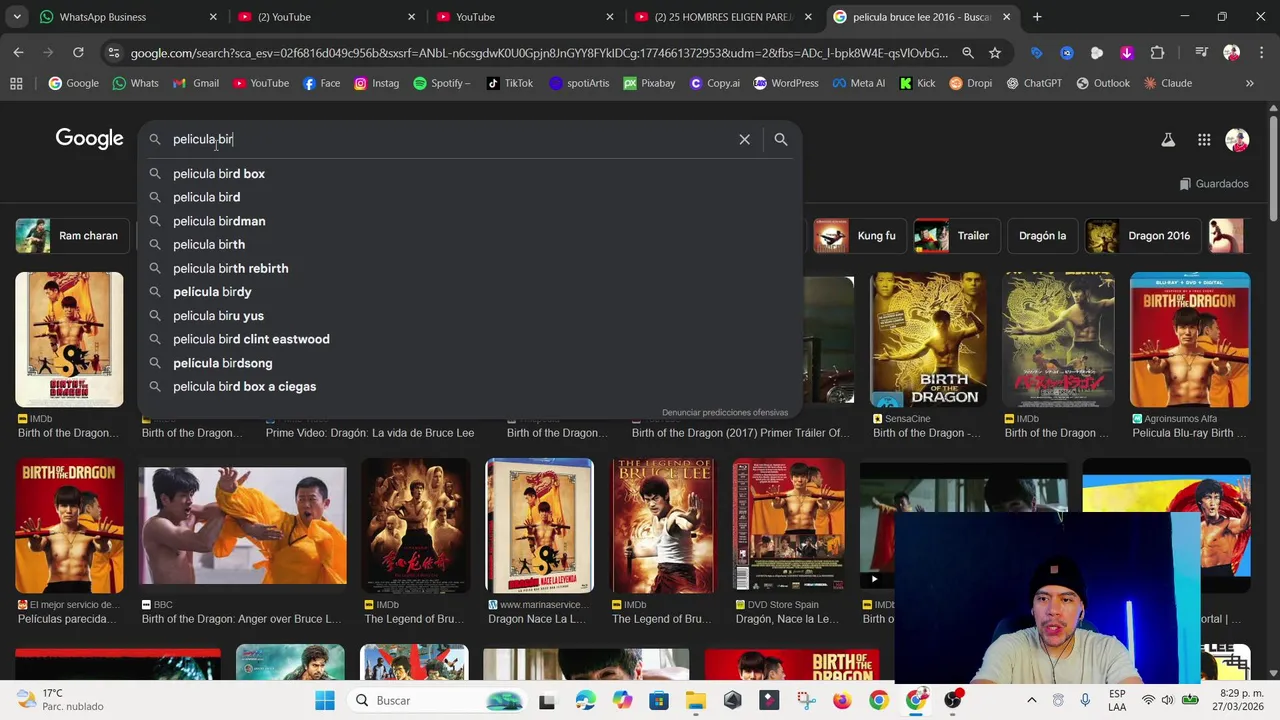The height and width of the screenshot is (720, 1280).
Task: Open the Pixabay bookmark
Action: point(649,83)
